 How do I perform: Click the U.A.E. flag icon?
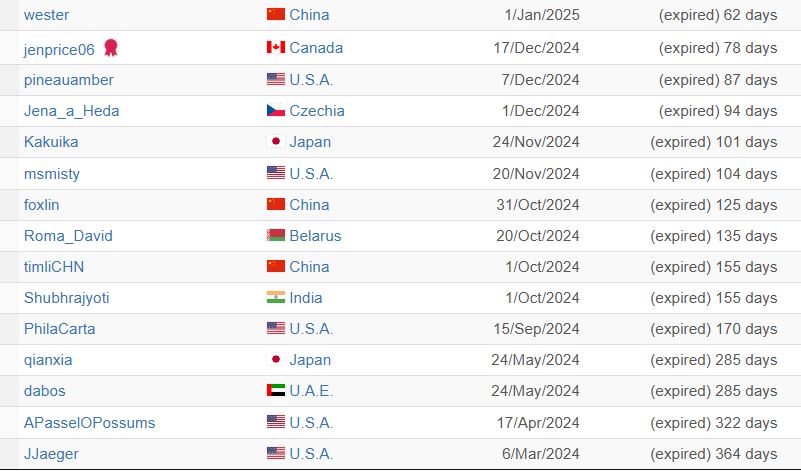click(276, 391)
